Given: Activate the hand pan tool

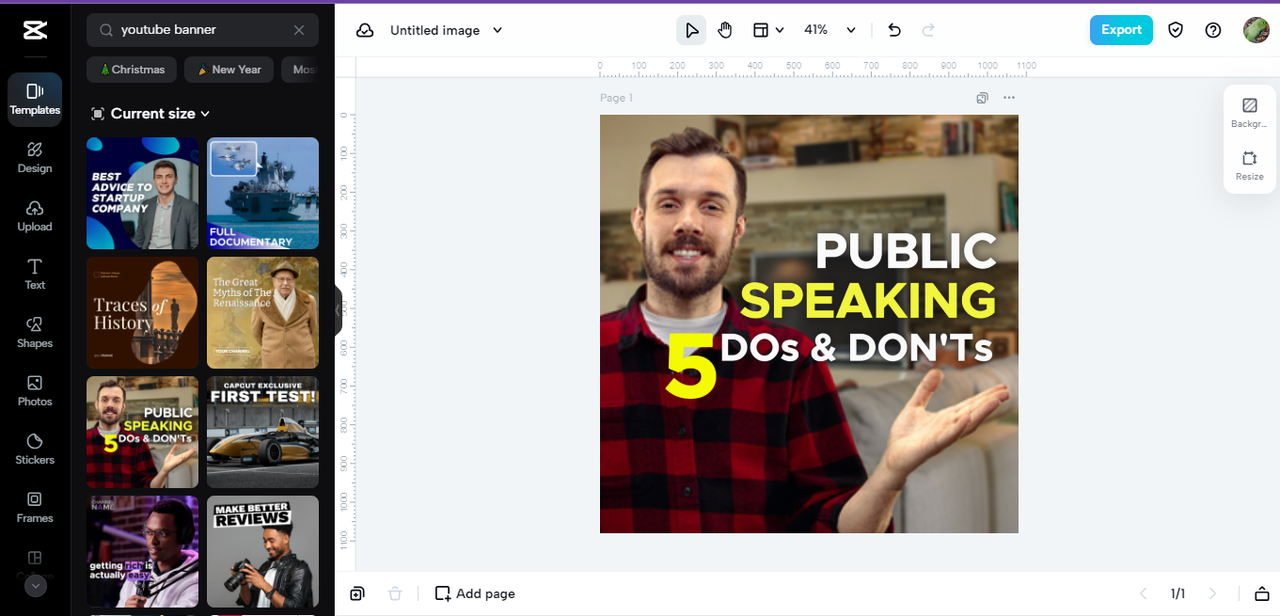Looking at the screenshot, I should [x=725, y=30].
